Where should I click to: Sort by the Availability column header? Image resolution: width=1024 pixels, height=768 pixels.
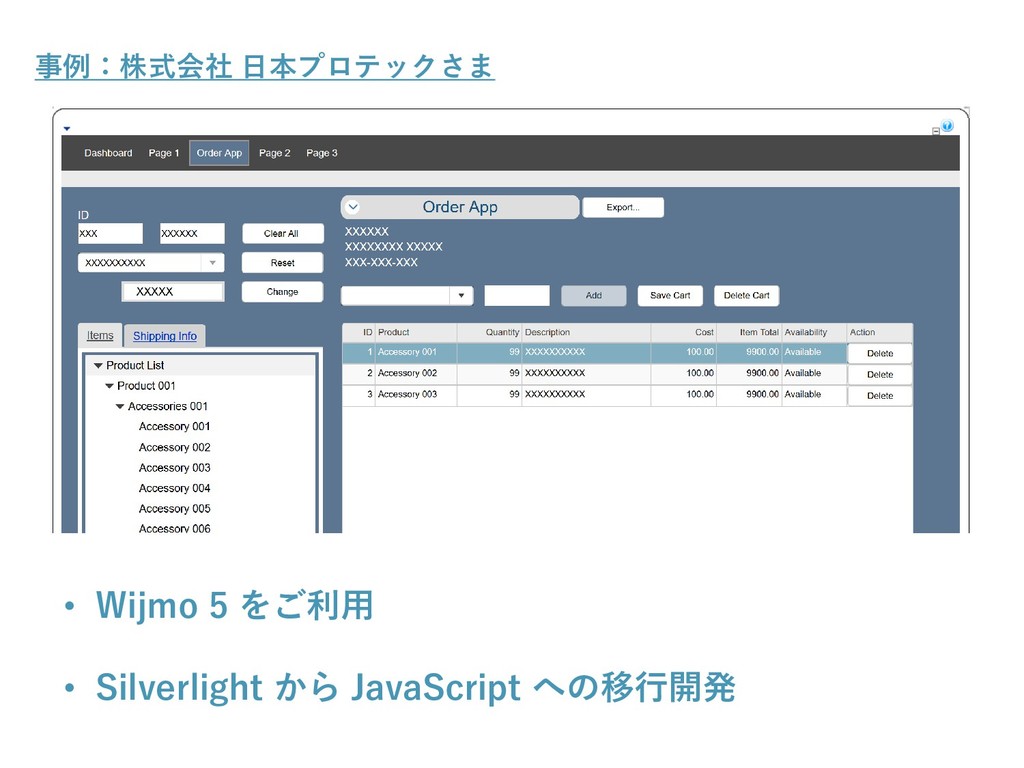[814, 332]
